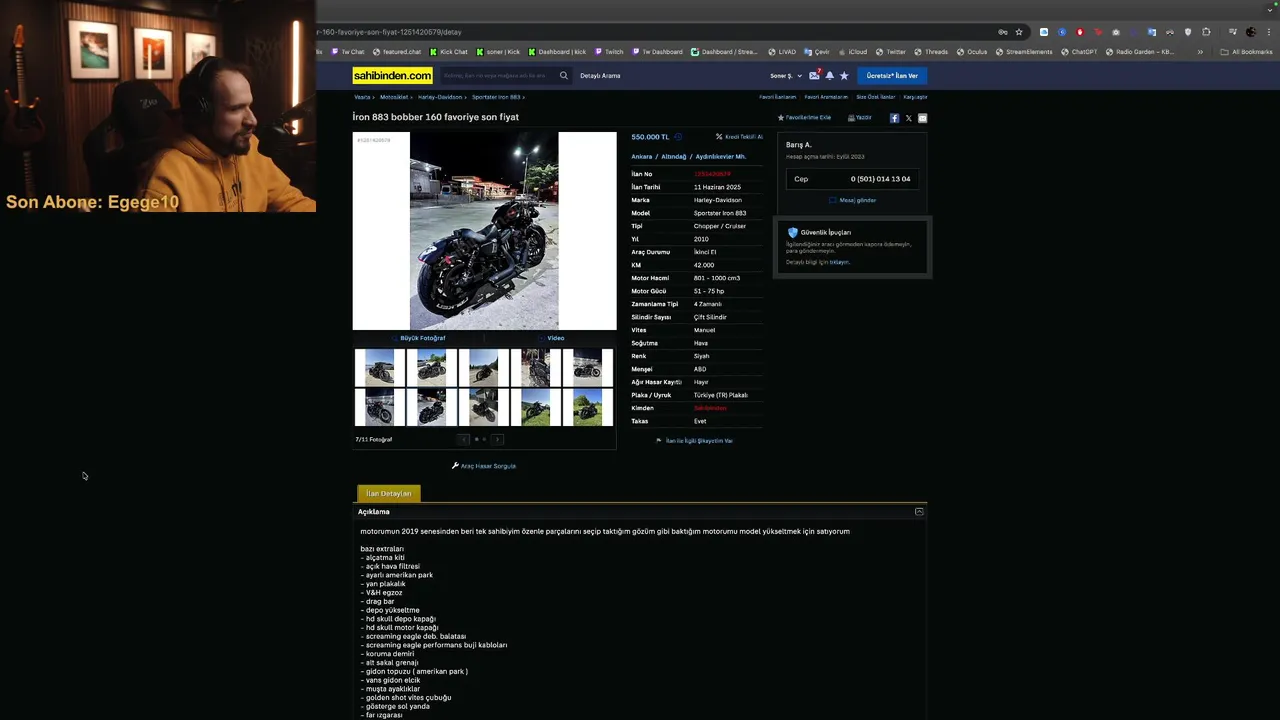Viewport: 1280px width, 720px height.
Task: Open the LIVAD bookmark
Action: point(782,52)
